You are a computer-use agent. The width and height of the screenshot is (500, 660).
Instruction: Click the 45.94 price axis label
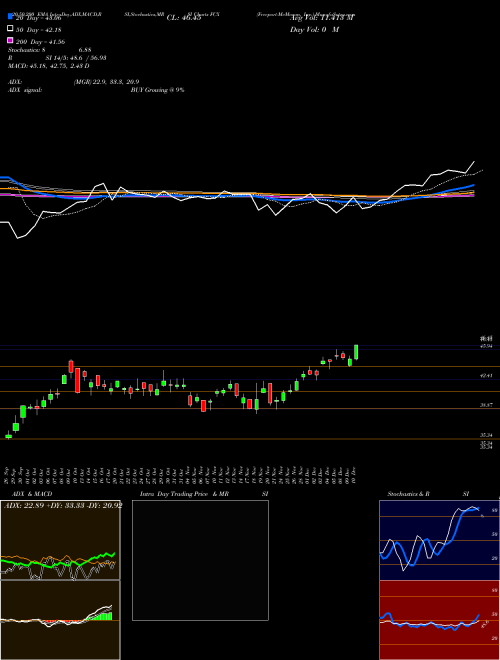point(486,346)
